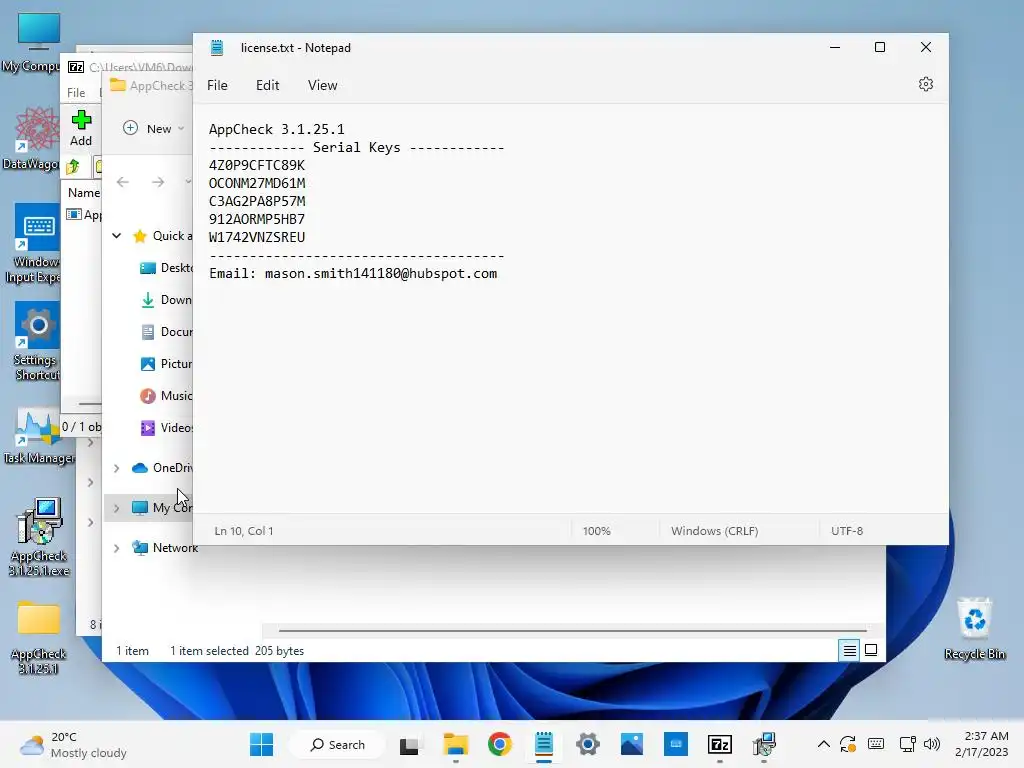
Task: Click the taskbar Search box
Action: click(338, 744)
